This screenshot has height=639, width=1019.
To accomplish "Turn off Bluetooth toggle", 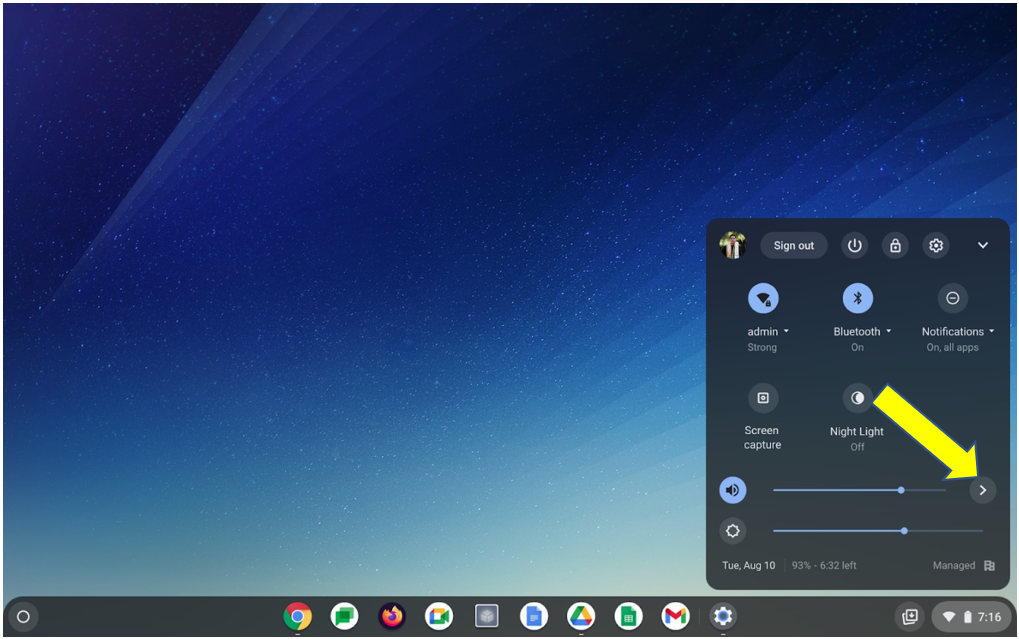I will pyautogui.click(x=858, y=298).
